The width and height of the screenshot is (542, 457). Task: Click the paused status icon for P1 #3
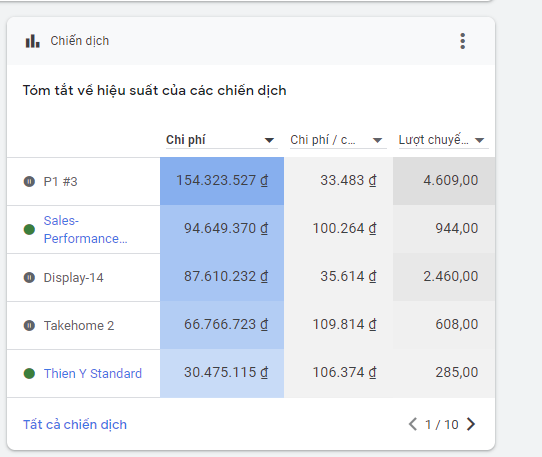coord(29,181)
